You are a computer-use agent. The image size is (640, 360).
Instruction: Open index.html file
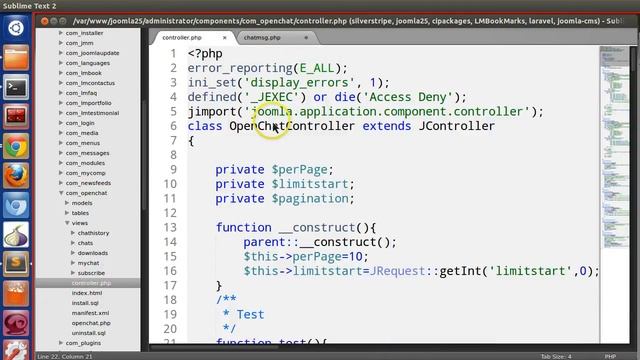click(x=87, y=293)
